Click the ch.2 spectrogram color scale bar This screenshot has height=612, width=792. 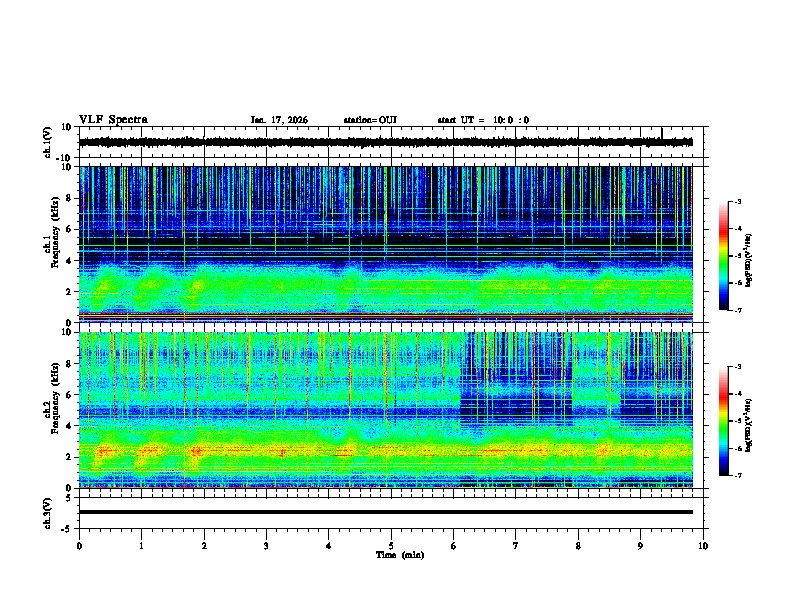pyautogui.click(x=724, y=421)
